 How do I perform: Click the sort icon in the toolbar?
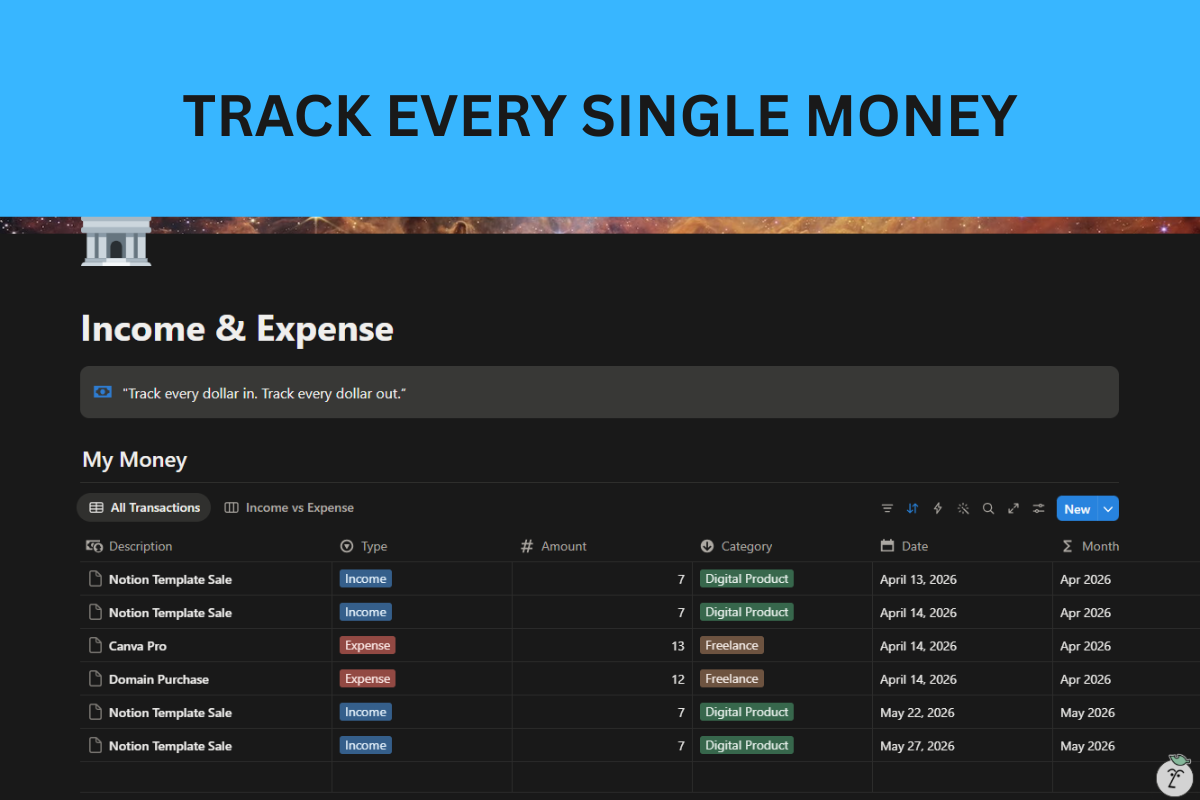point(912,508)
